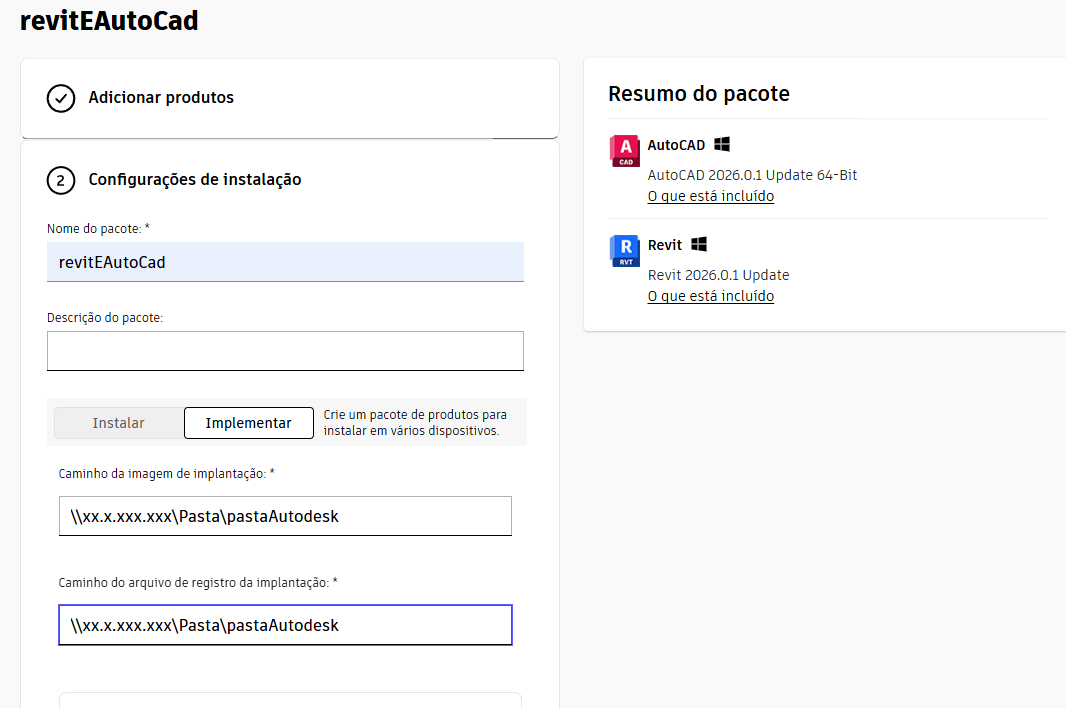The image size is (1066, 708).
Task: Open AutoCAD's O que está incluído link
Action: [x=710, y=196]
